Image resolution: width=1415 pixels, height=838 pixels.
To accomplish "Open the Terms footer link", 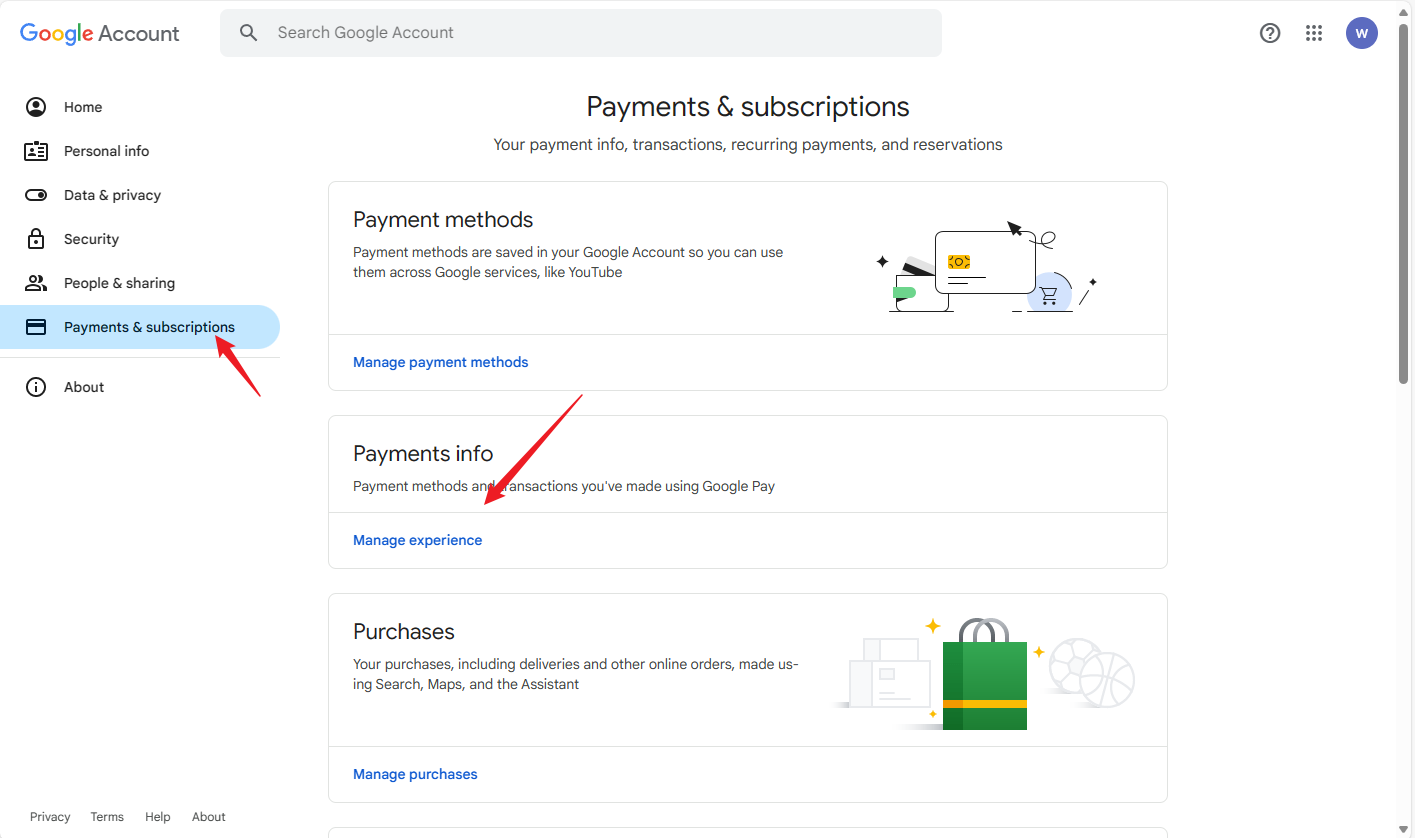I will (107, 817).
